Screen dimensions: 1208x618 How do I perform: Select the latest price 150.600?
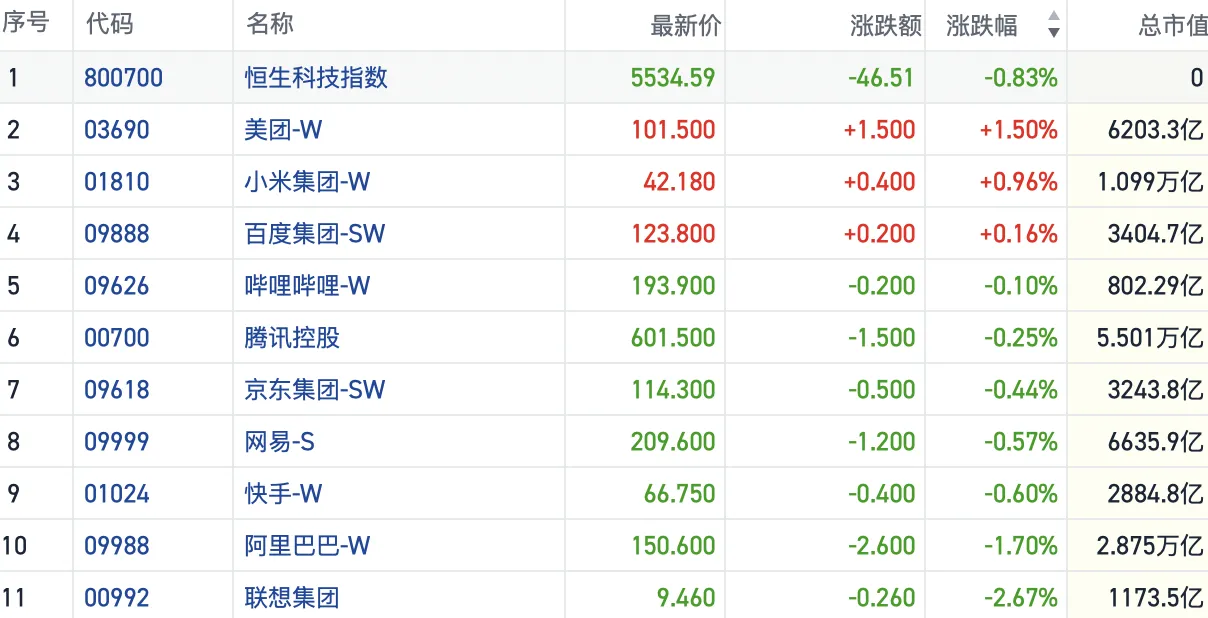pos(673,545)
